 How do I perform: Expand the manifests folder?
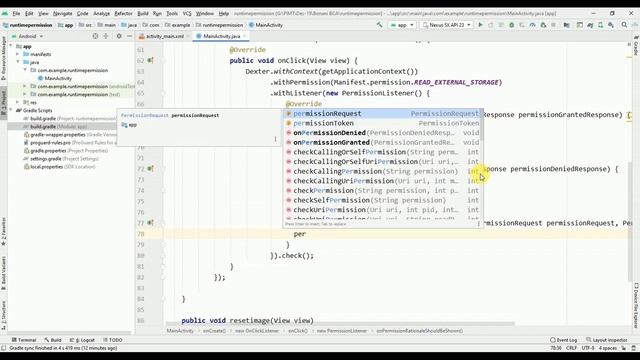coord(18,54)
